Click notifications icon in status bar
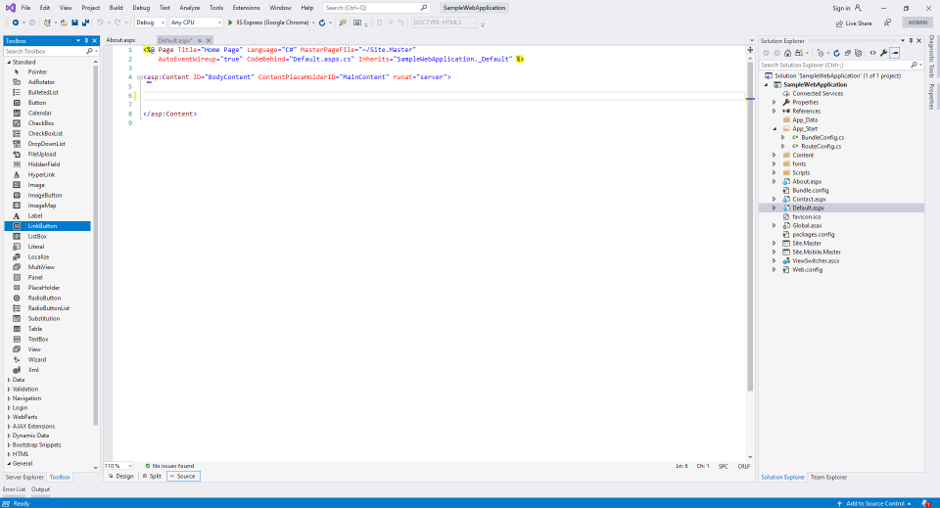This screenshot has width=940, height=508. (926, 503)
